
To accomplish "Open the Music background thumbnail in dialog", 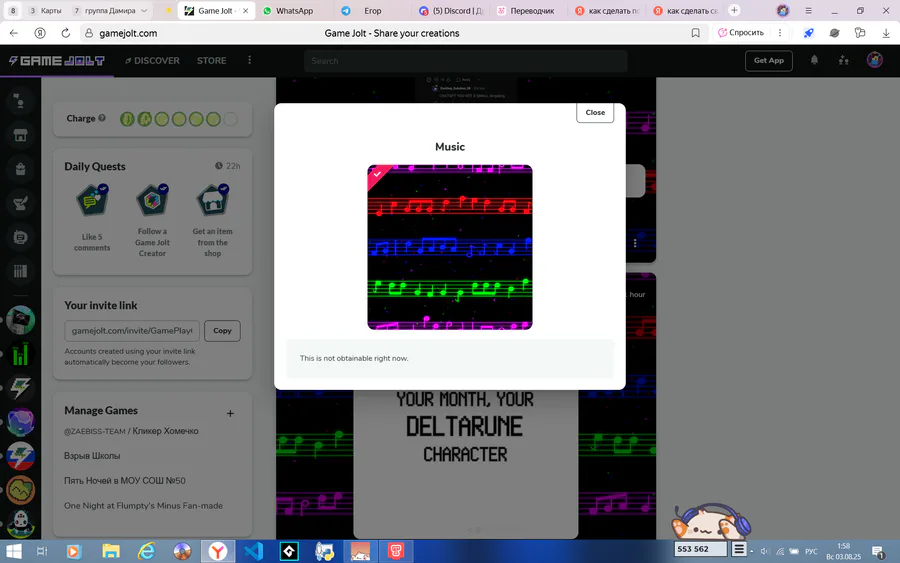I will click(449, 247).
